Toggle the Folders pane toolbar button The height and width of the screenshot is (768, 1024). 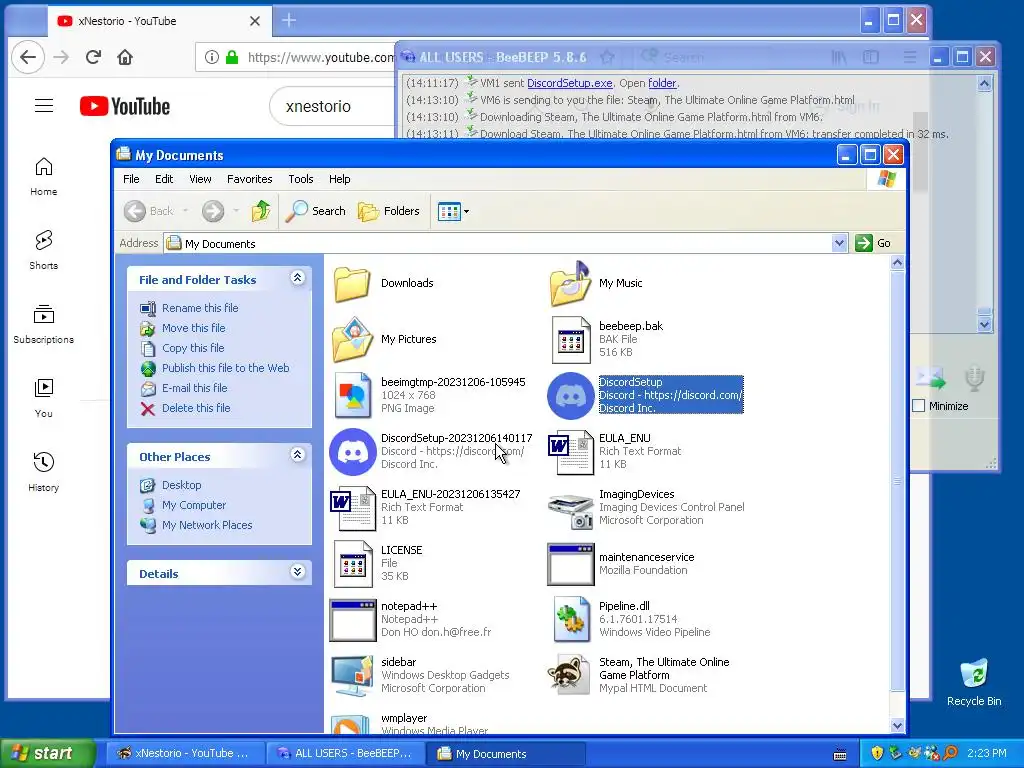(x=389, y=211)
